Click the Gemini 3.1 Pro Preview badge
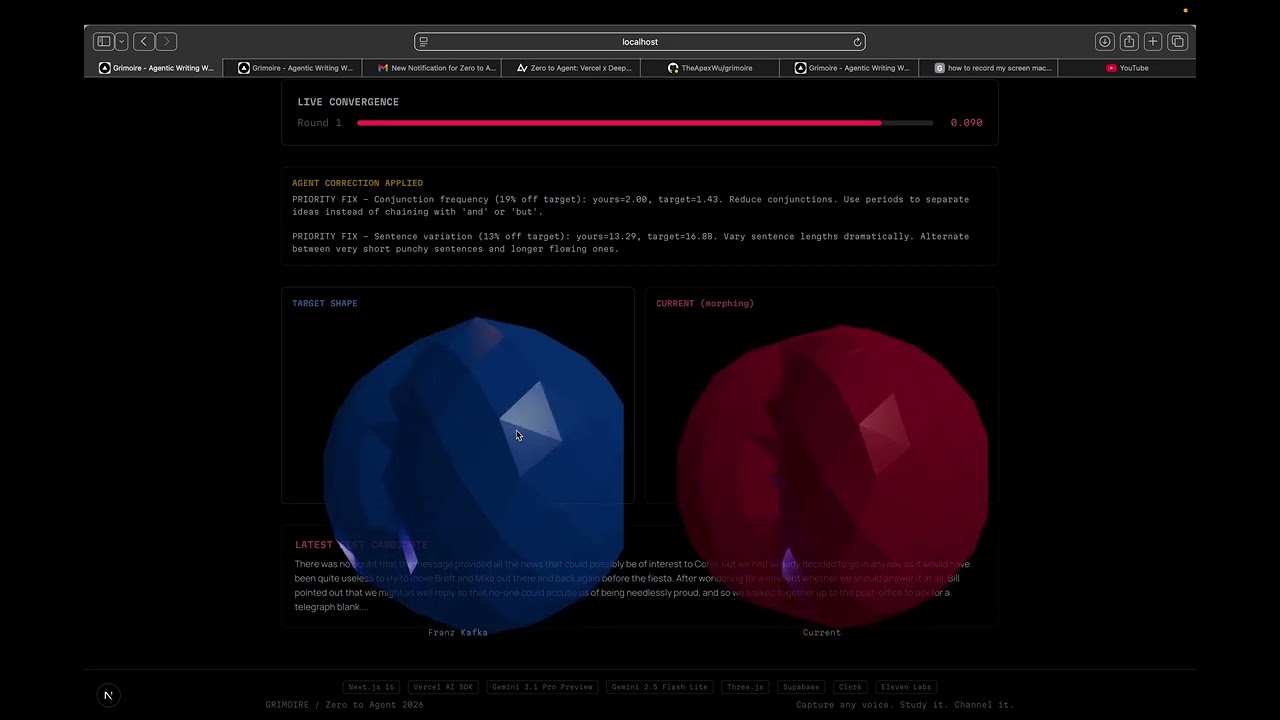Viewport: 1280px width, 720px height. coord(544,687)
